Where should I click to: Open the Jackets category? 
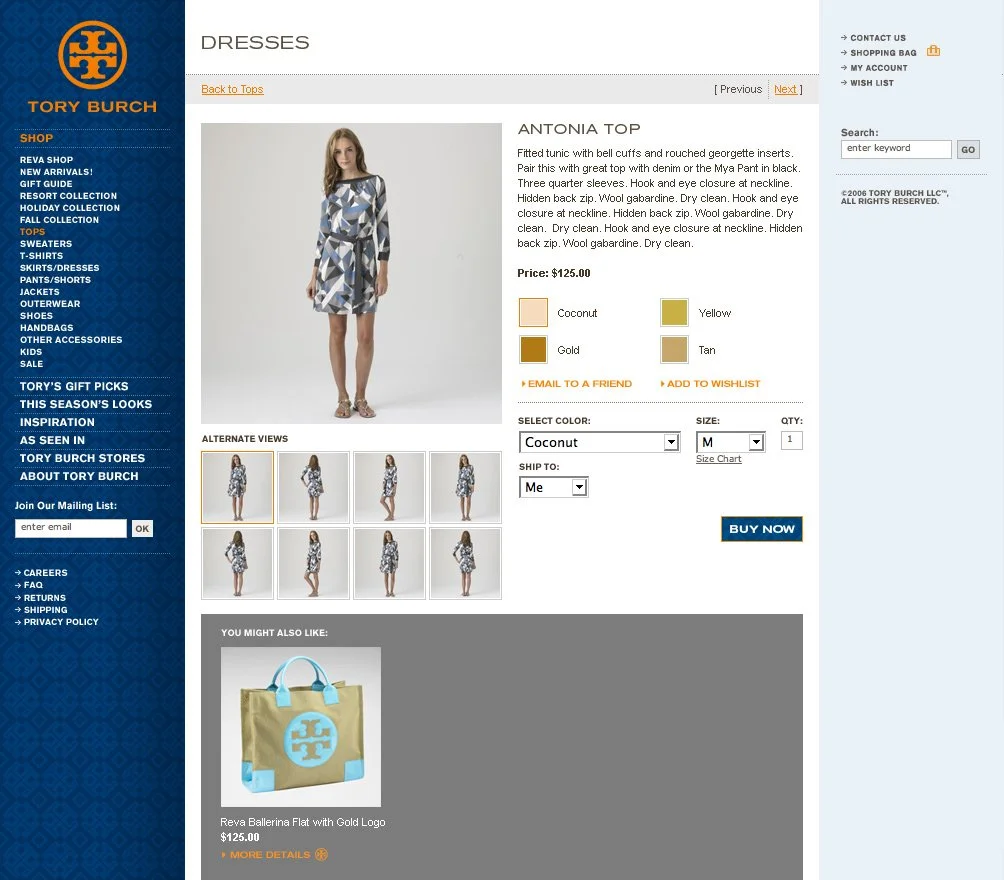[x=40, y=291]
